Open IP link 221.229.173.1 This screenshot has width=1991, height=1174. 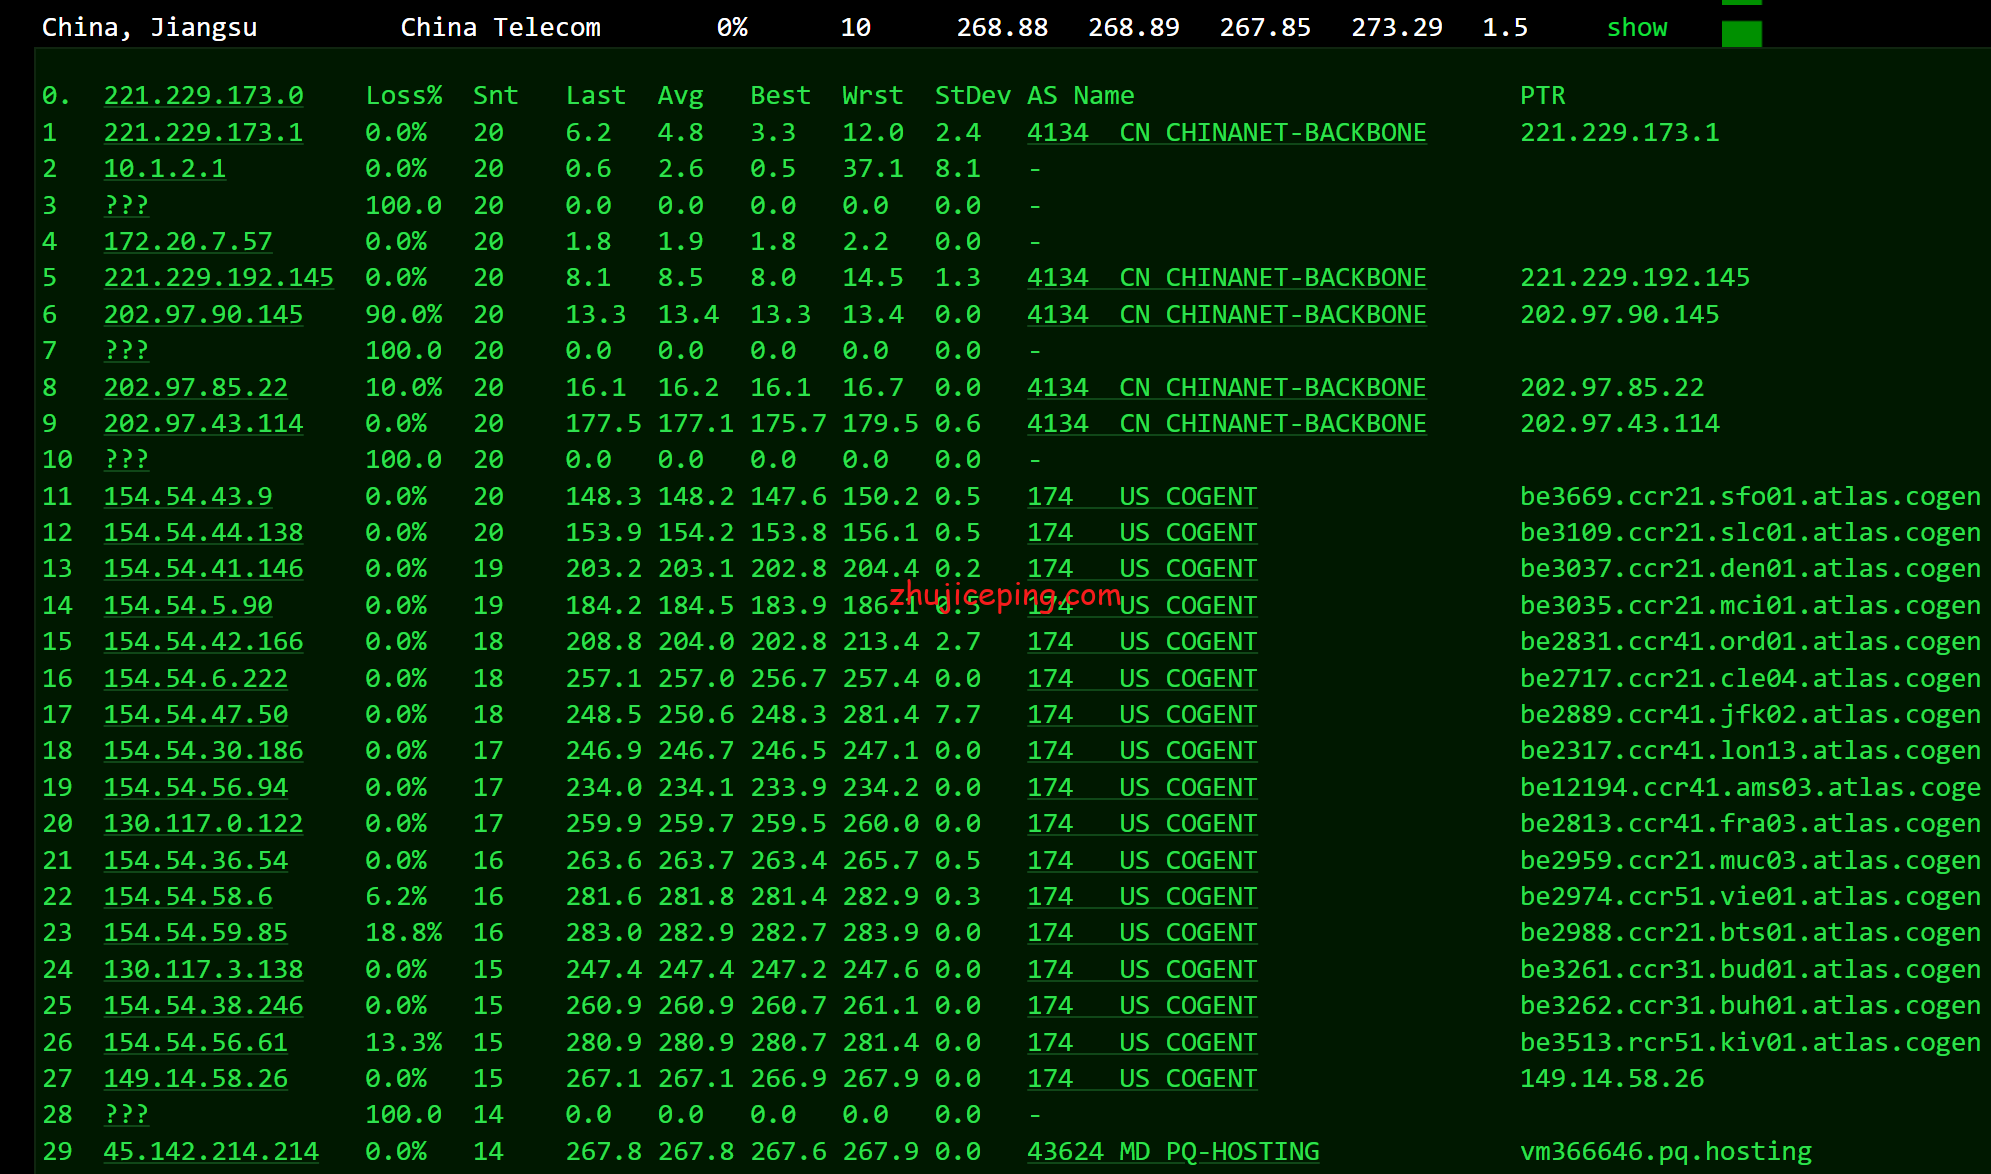[203, 132]
